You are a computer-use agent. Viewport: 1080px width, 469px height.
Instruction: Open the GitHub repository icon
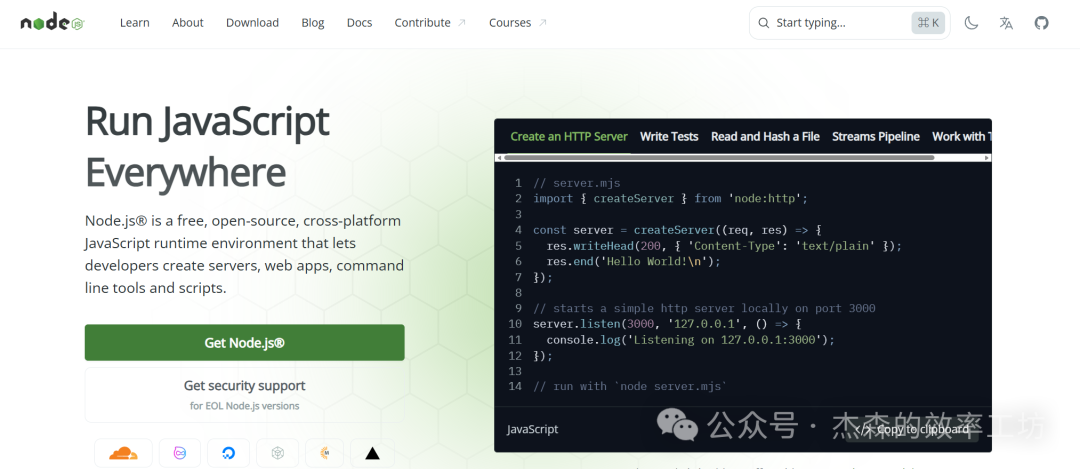pos(1041,23)
